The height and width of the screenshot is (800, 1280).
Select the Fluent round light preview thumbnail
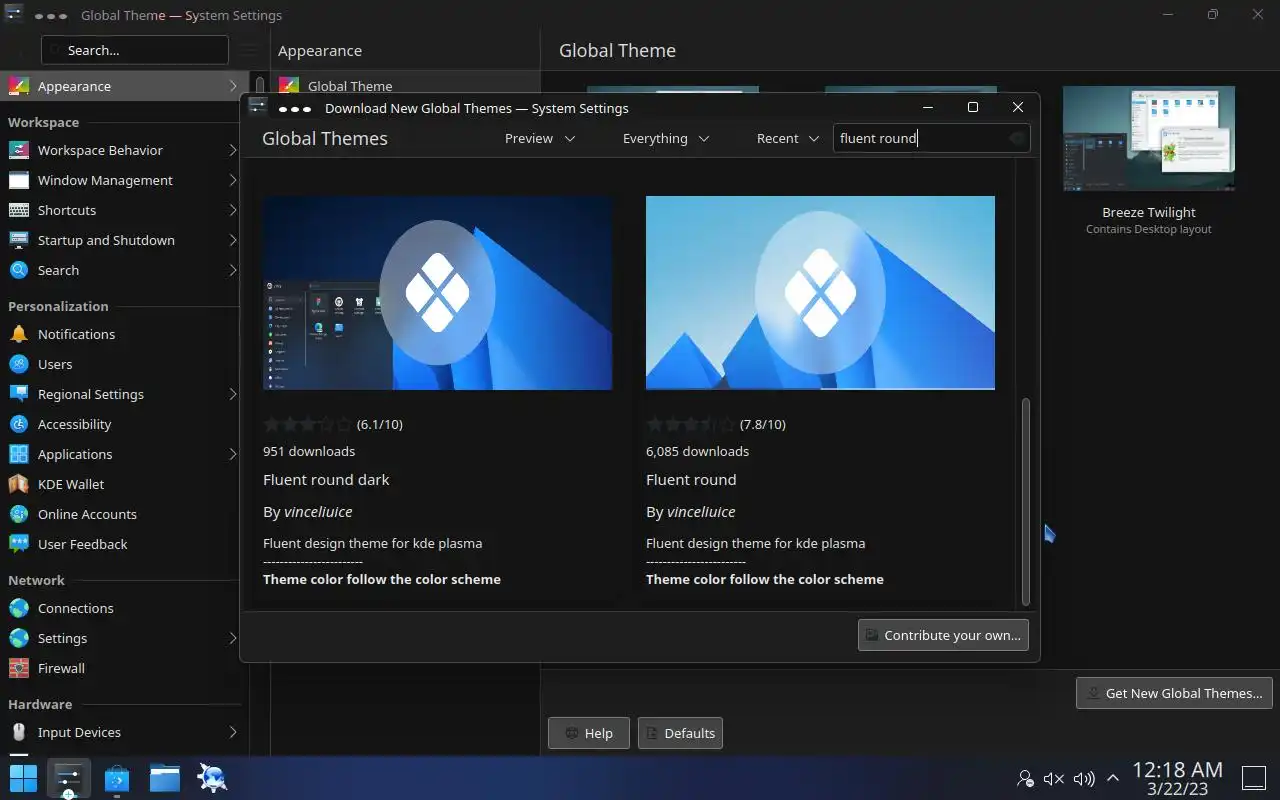[x=820, y=292]
